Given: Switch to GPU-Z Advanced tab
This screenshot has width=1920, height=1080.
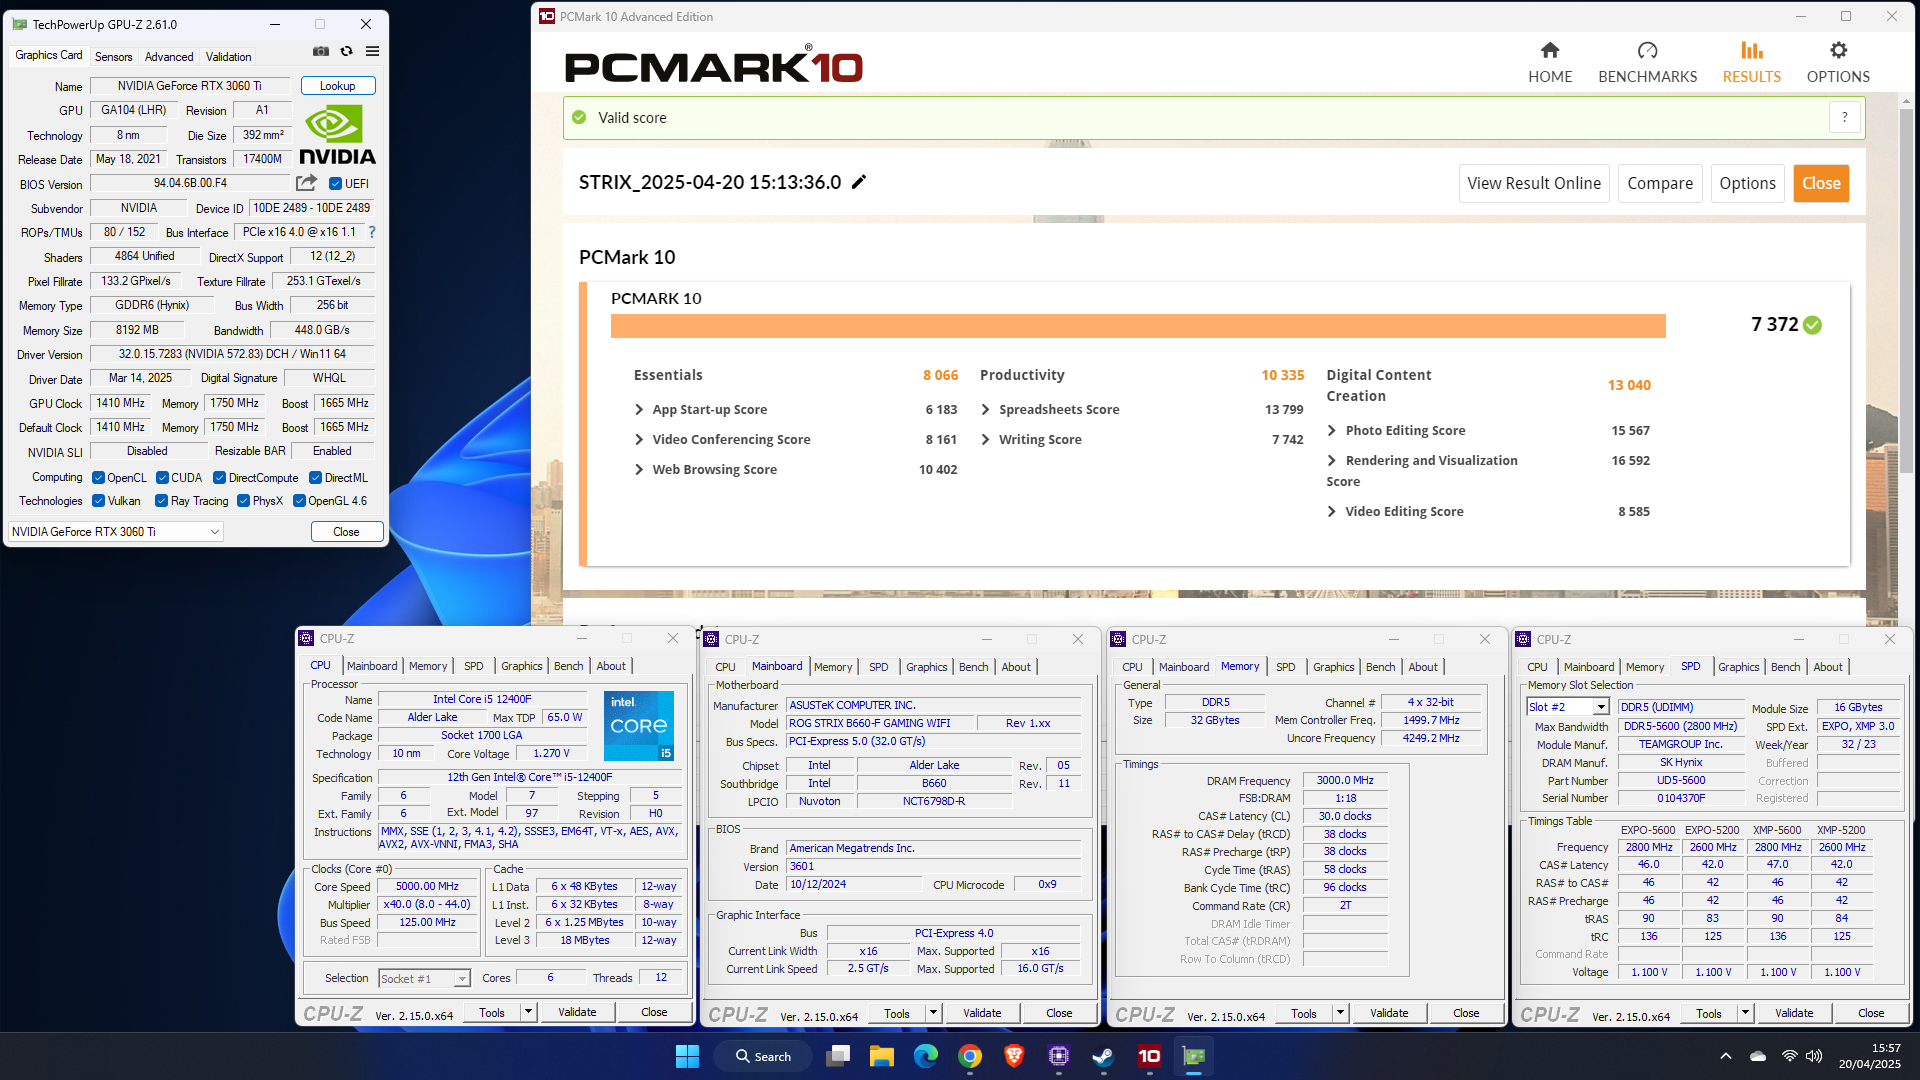Looking at the screenshot, I should click(x=169, y=57).
